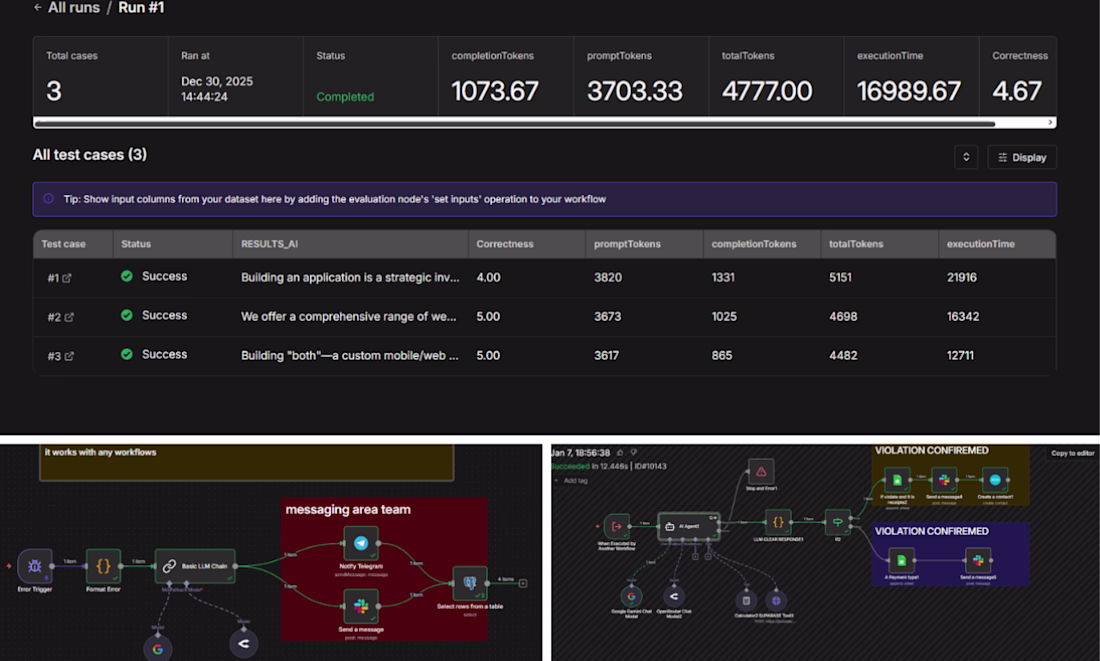The image size is (1100, 661).
Task: Click the yellow VIOLATION CONFIREMED sticky note title
Action: click(932, 450)
